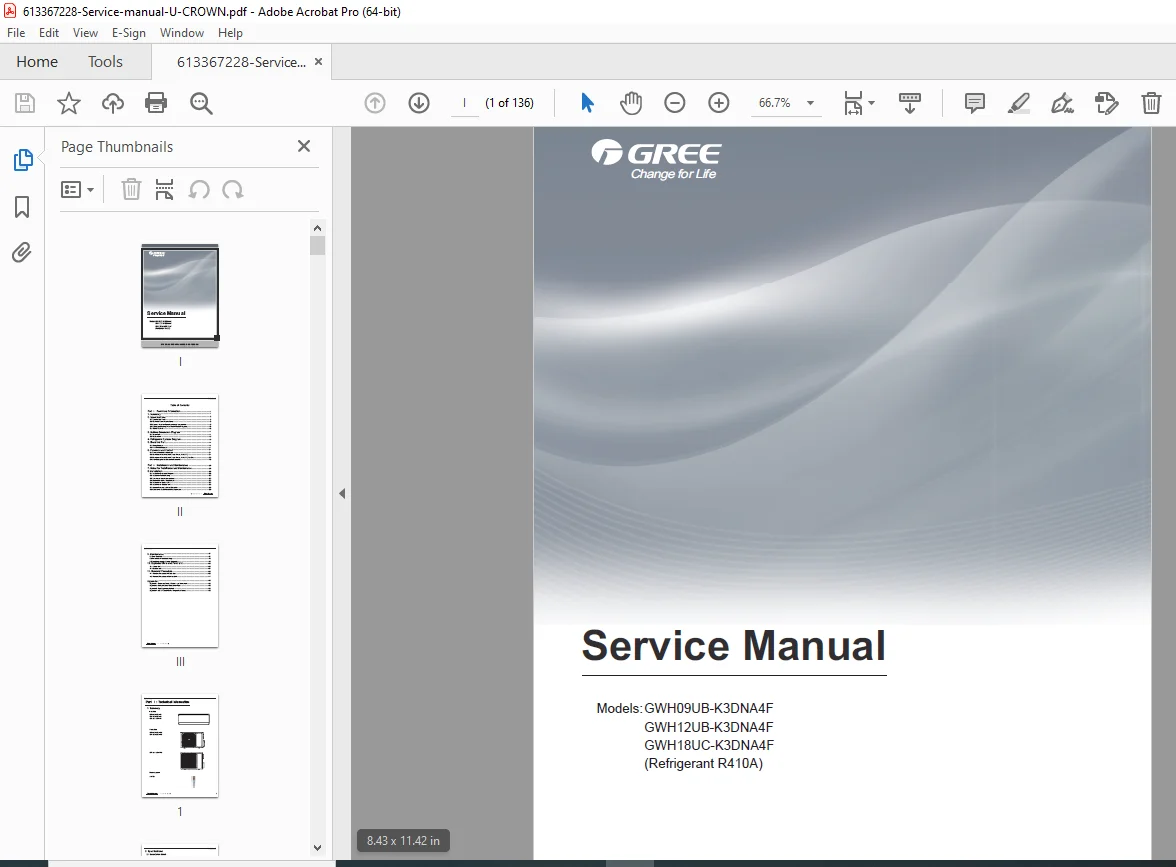The width and height of the screenshot is (1176, 867).
Task: Go to next page arrow
Action: [x=419, y=103]
